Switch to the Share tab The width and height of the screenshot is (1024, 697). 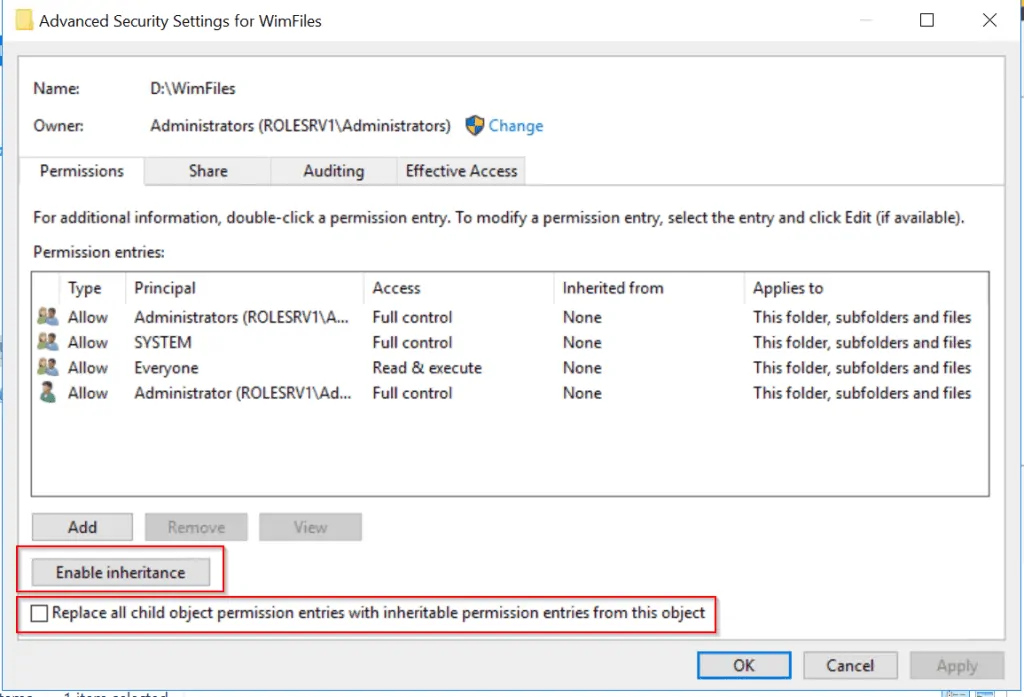coord(206,171)
